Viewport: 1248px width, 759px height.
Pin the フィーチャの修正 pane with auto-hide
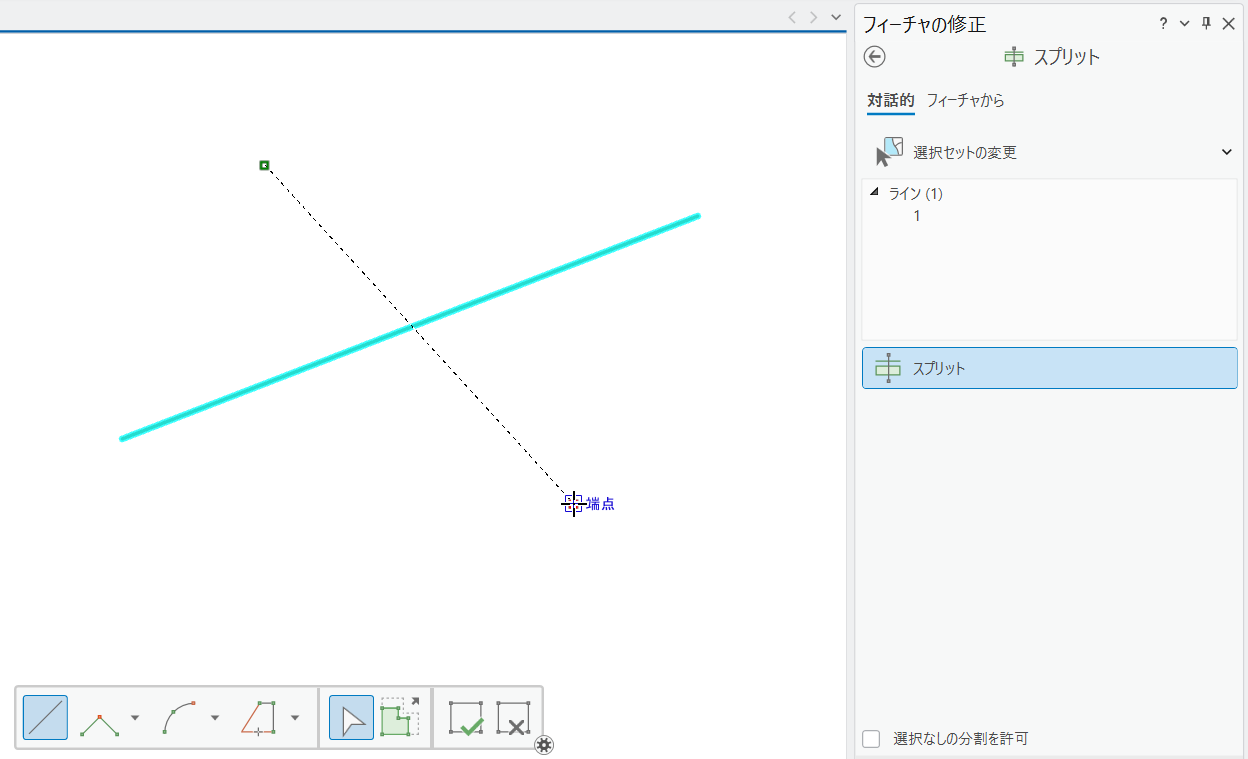[1206, 24]
